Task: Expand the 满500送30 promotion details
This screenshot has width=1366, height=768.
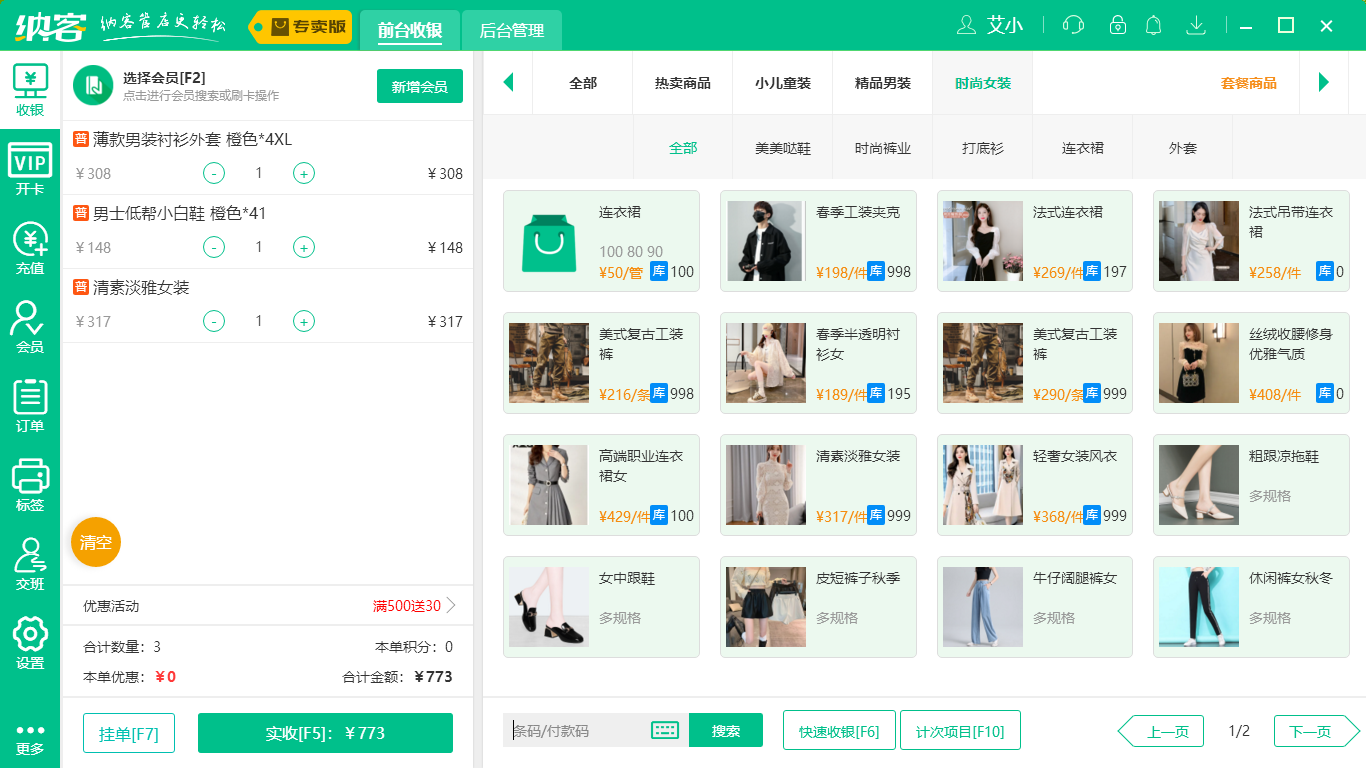Action: (x=408, y=605)
